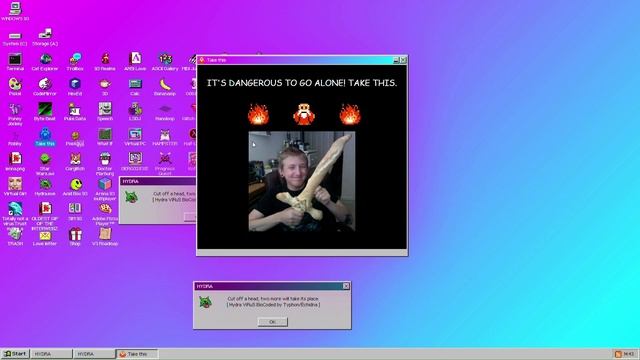Open the Puke Data icon
This screenshot has height=360, width=640.
[75, 112]
